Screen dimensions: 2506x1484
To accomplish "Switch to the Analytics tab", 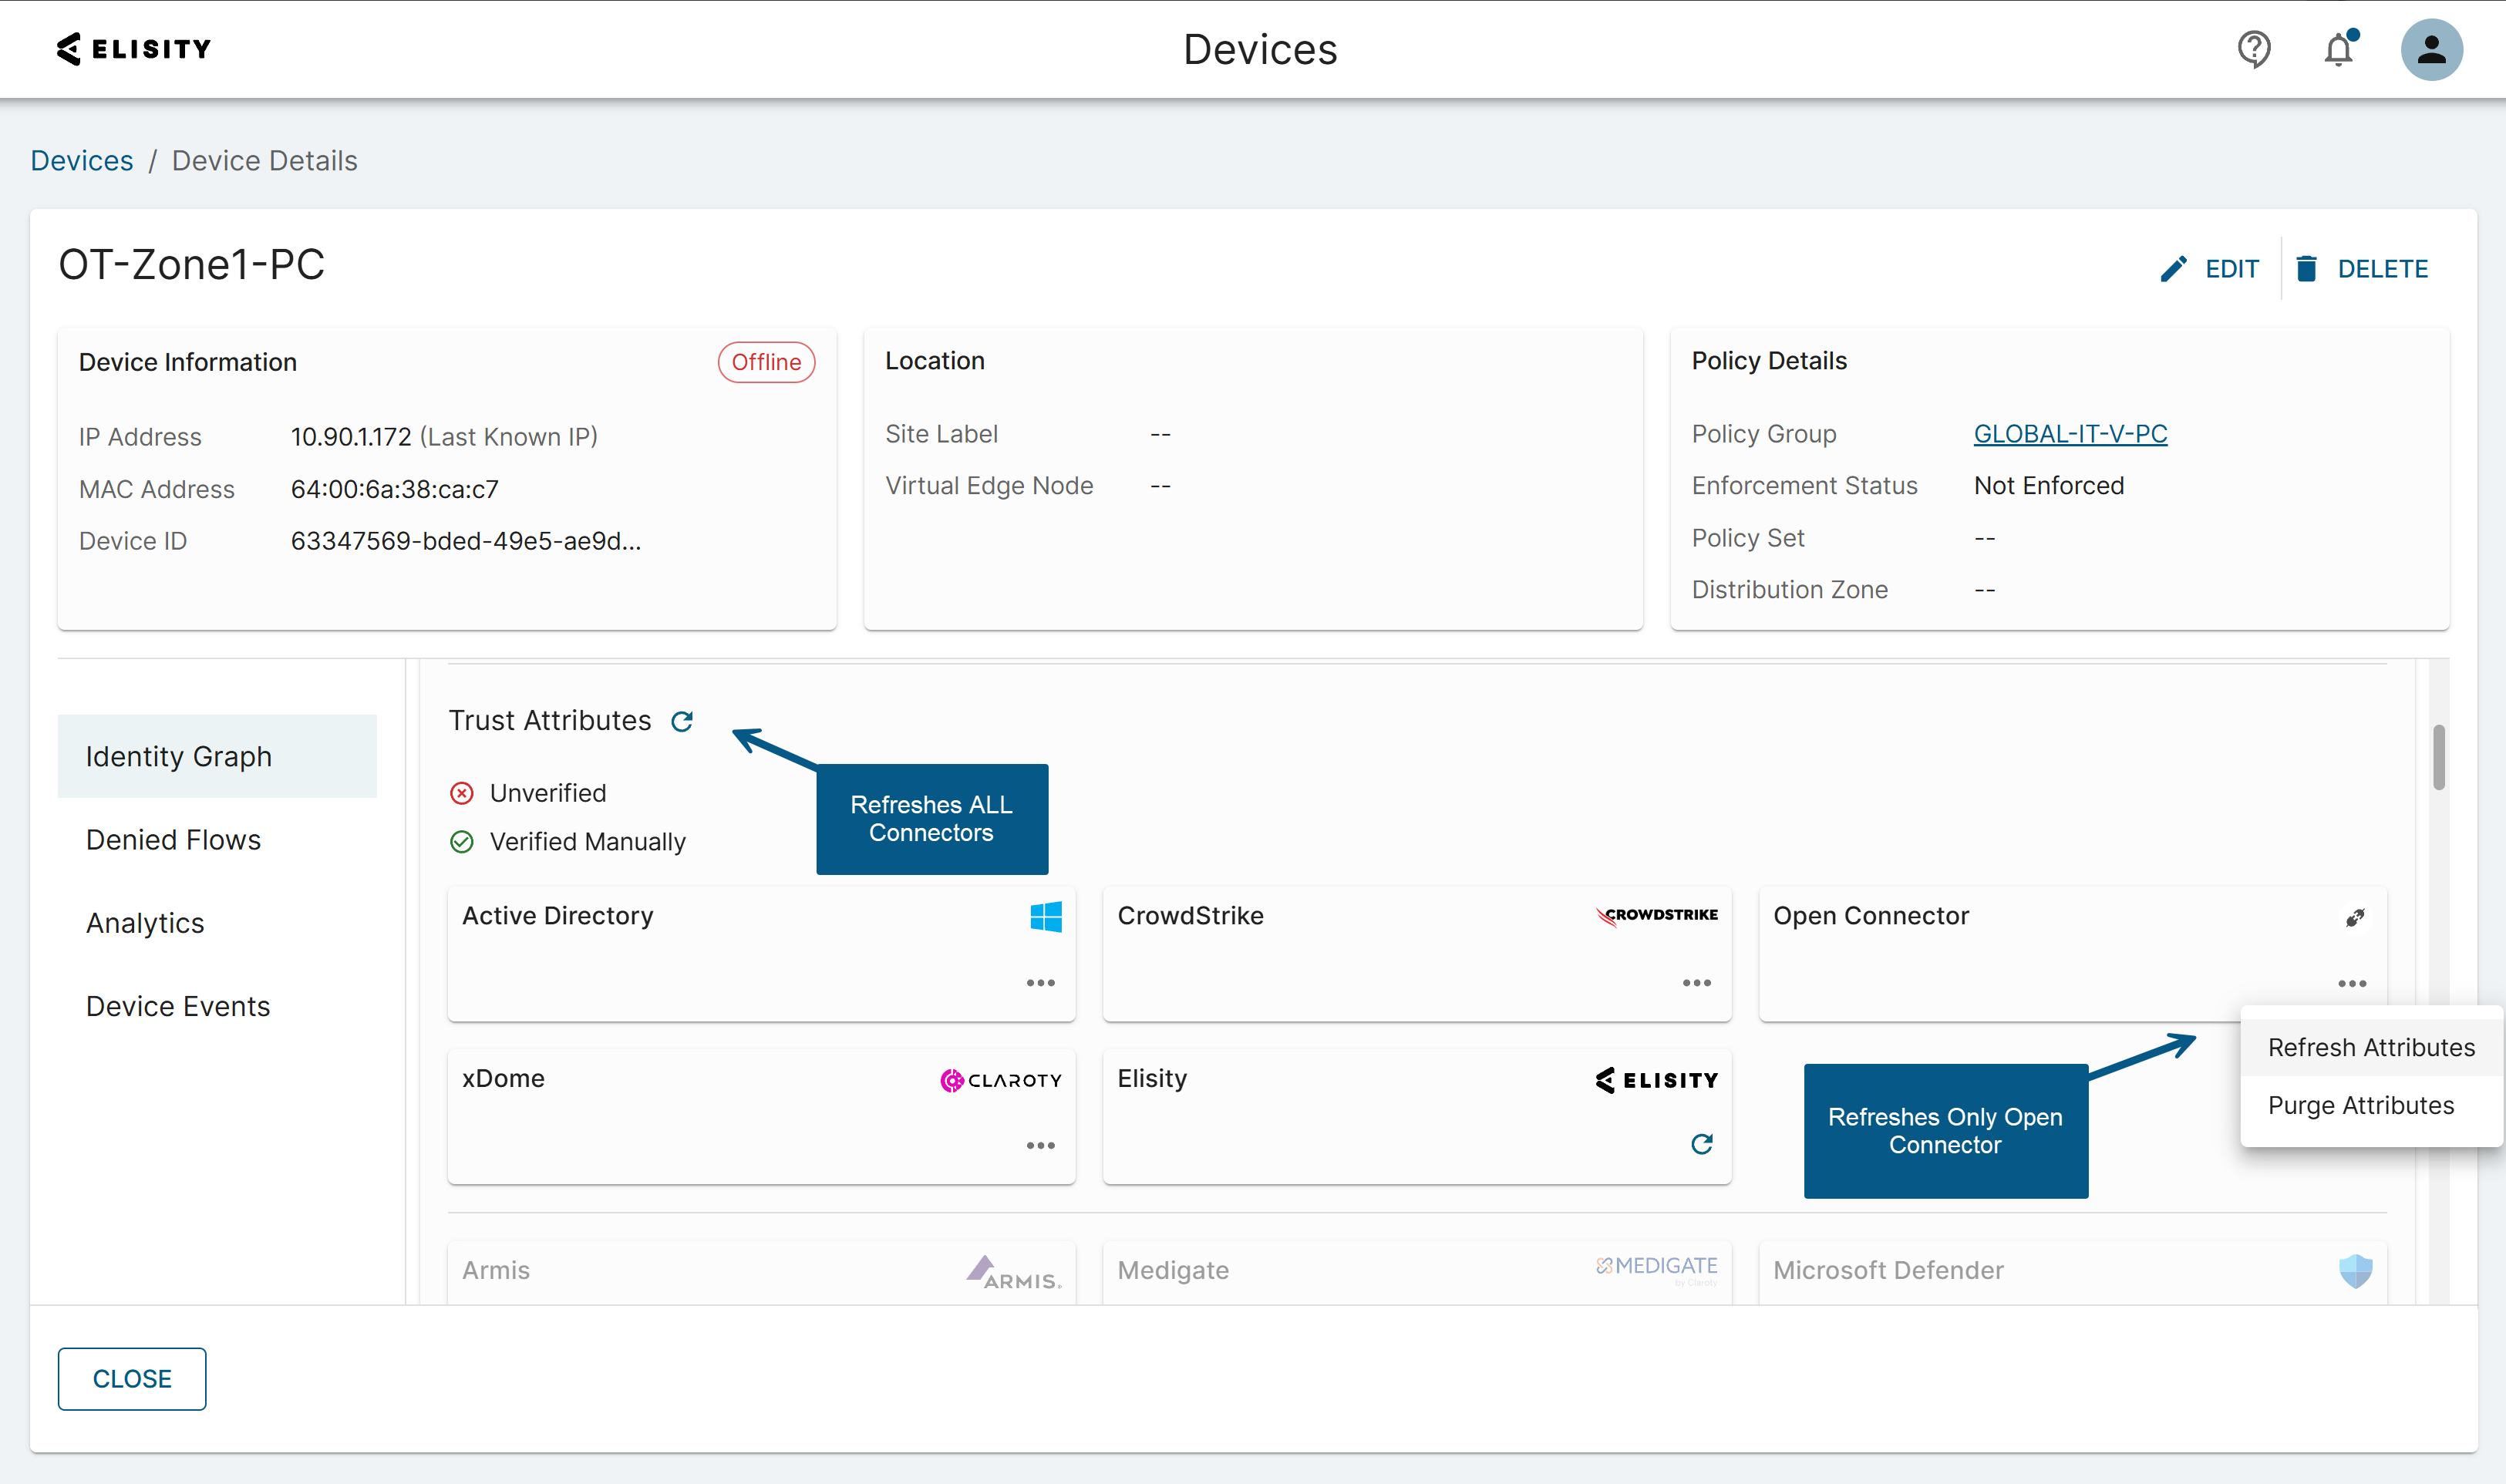I will pyautogui.click(x=217, y=922).
